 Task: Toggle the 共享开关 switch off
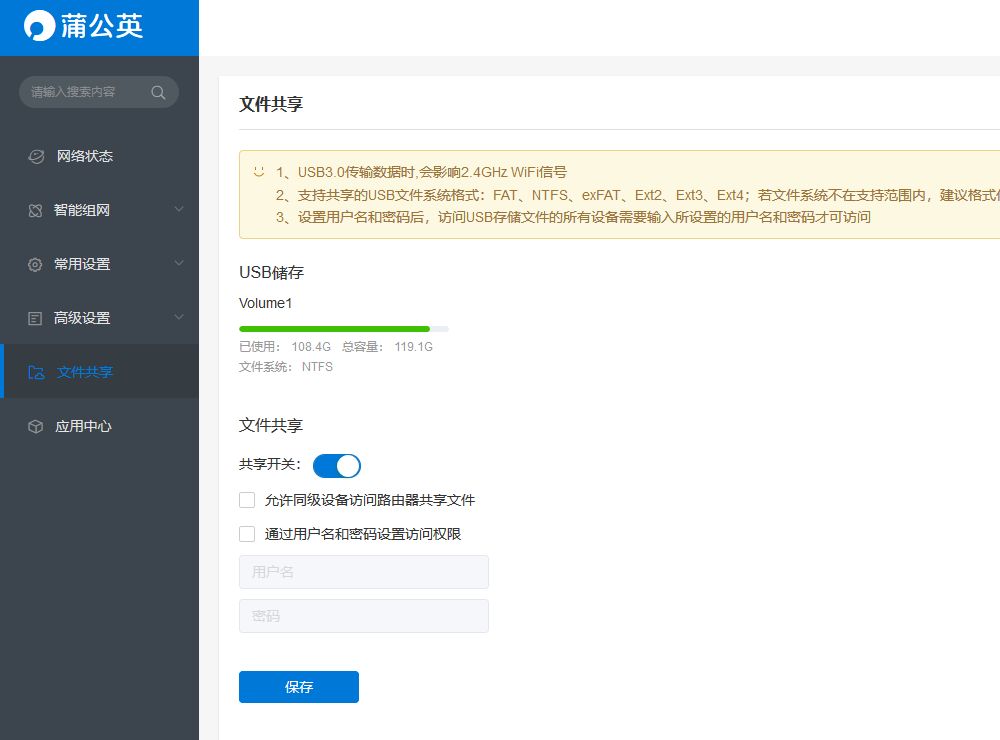pos(337,466)
